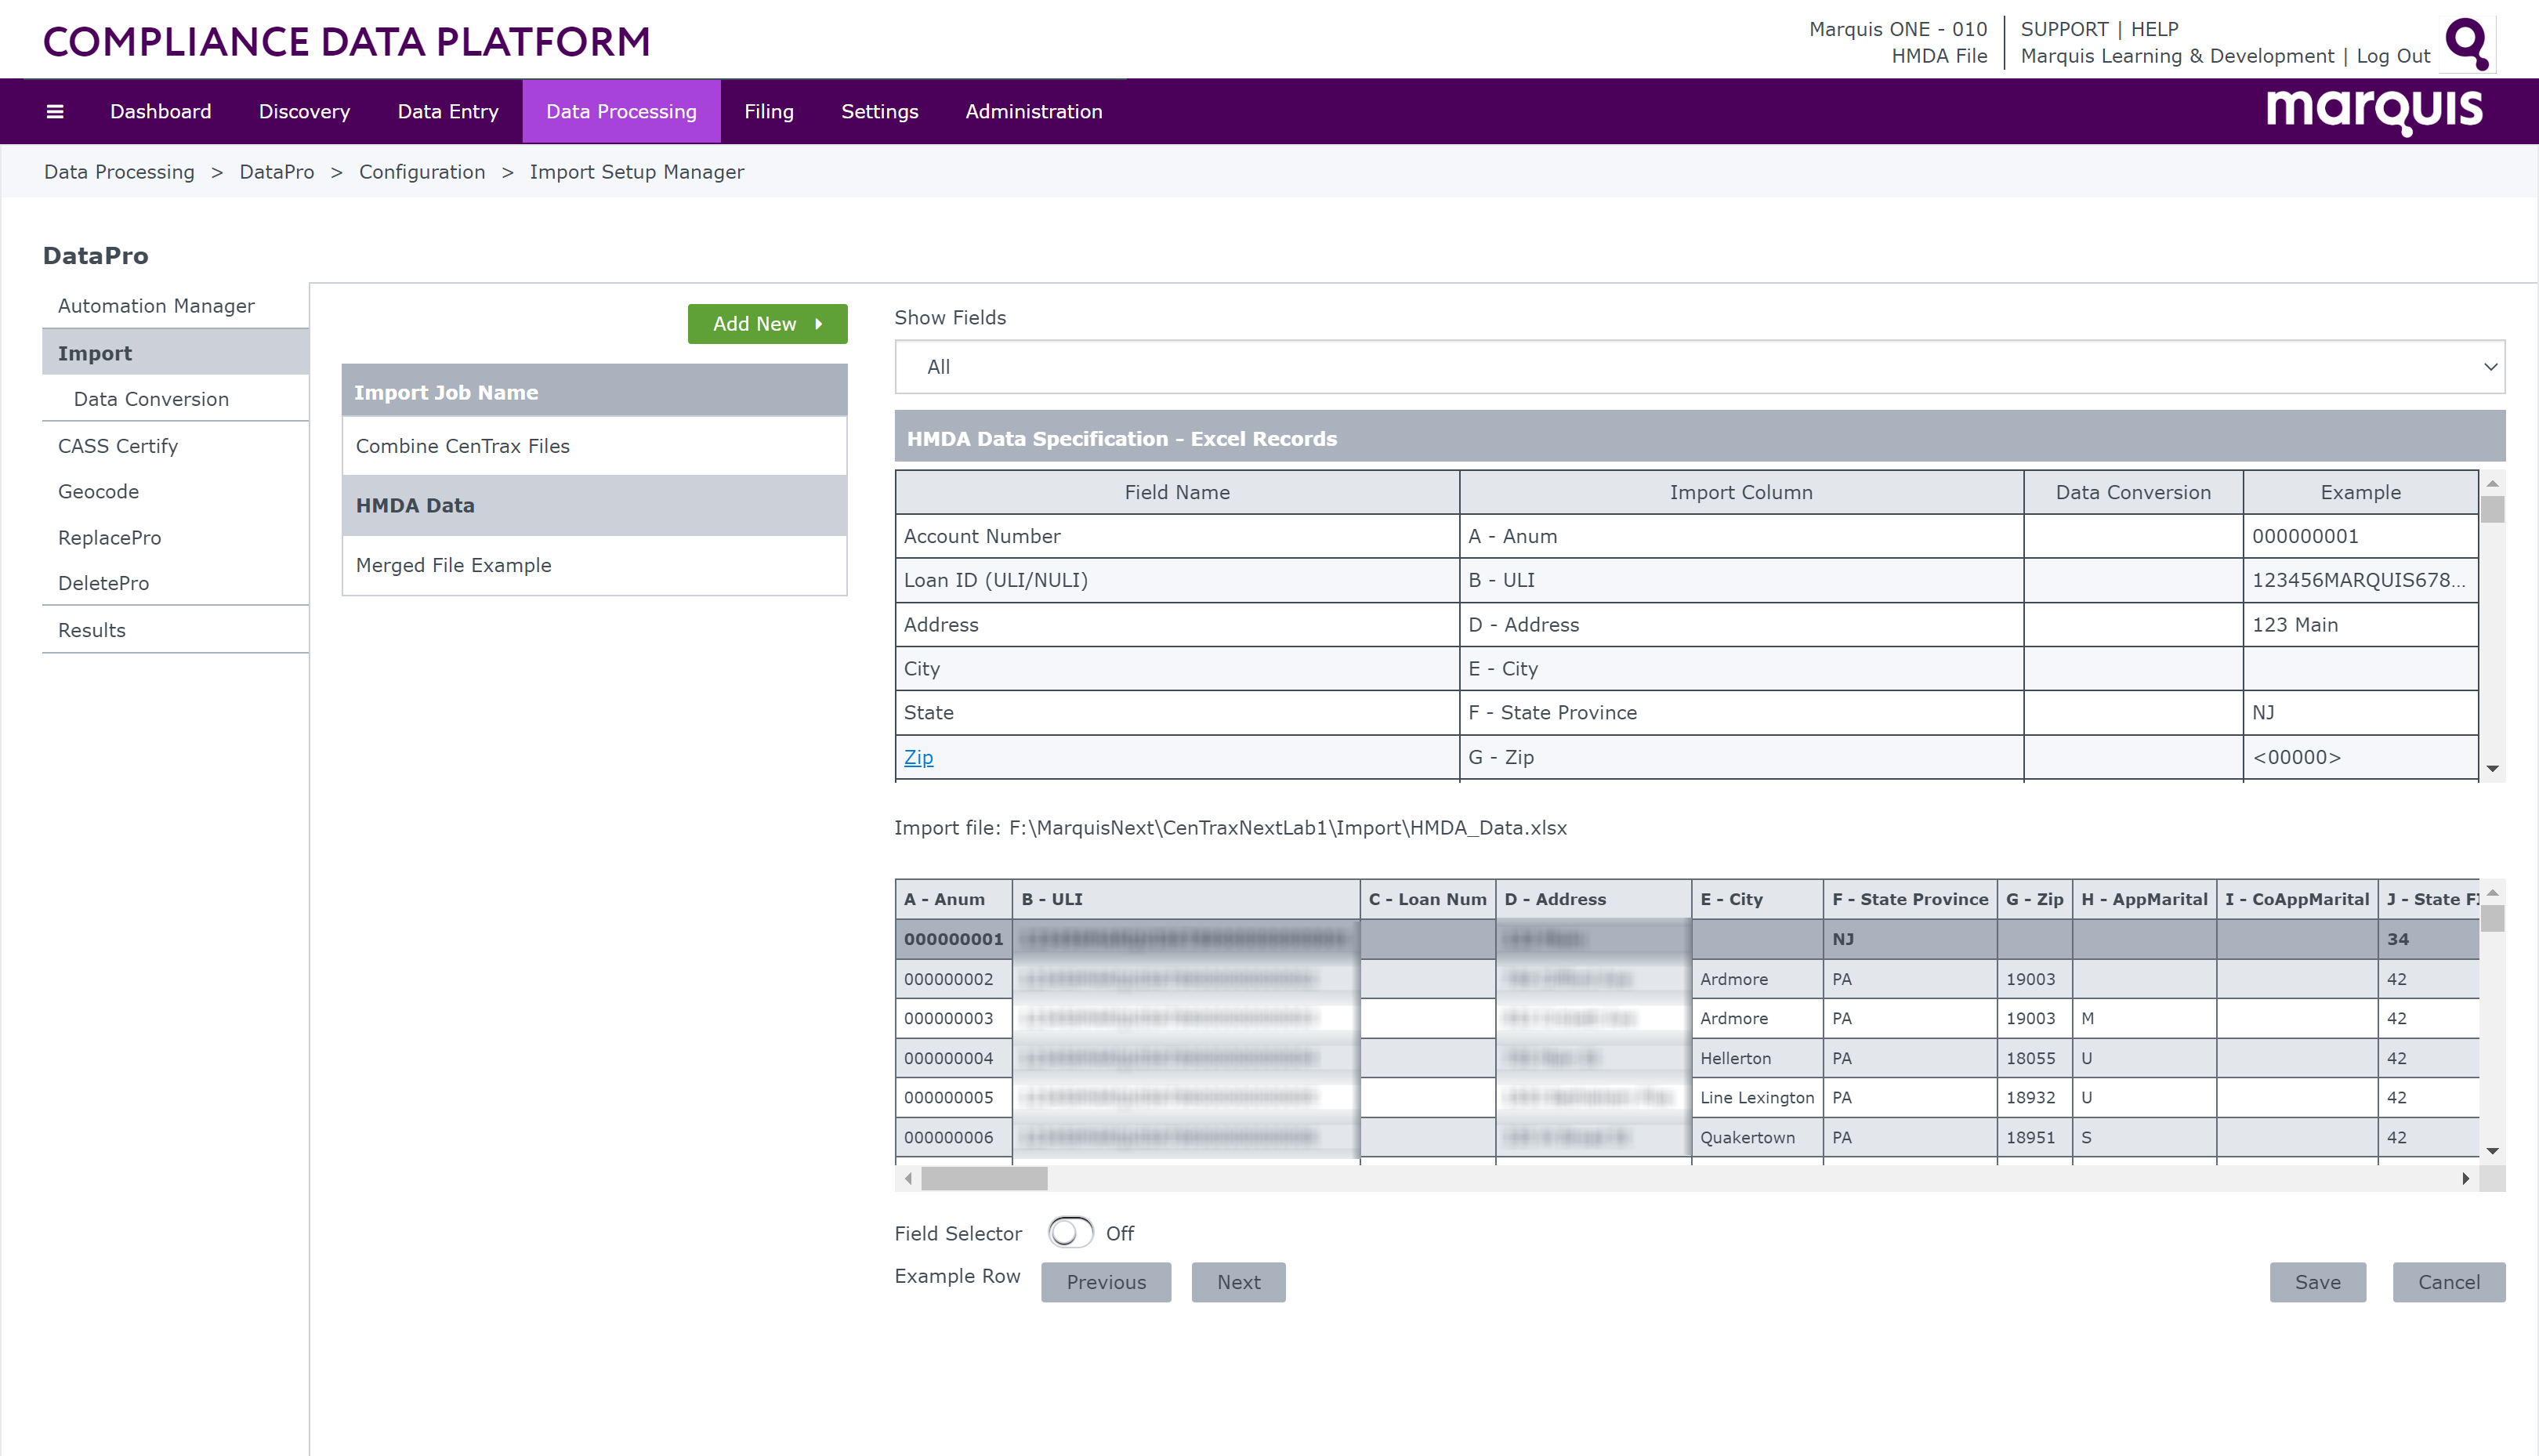The image size is (2539, 1456).
Task: Open Data Conversion under Import
Action: (151, 398)
